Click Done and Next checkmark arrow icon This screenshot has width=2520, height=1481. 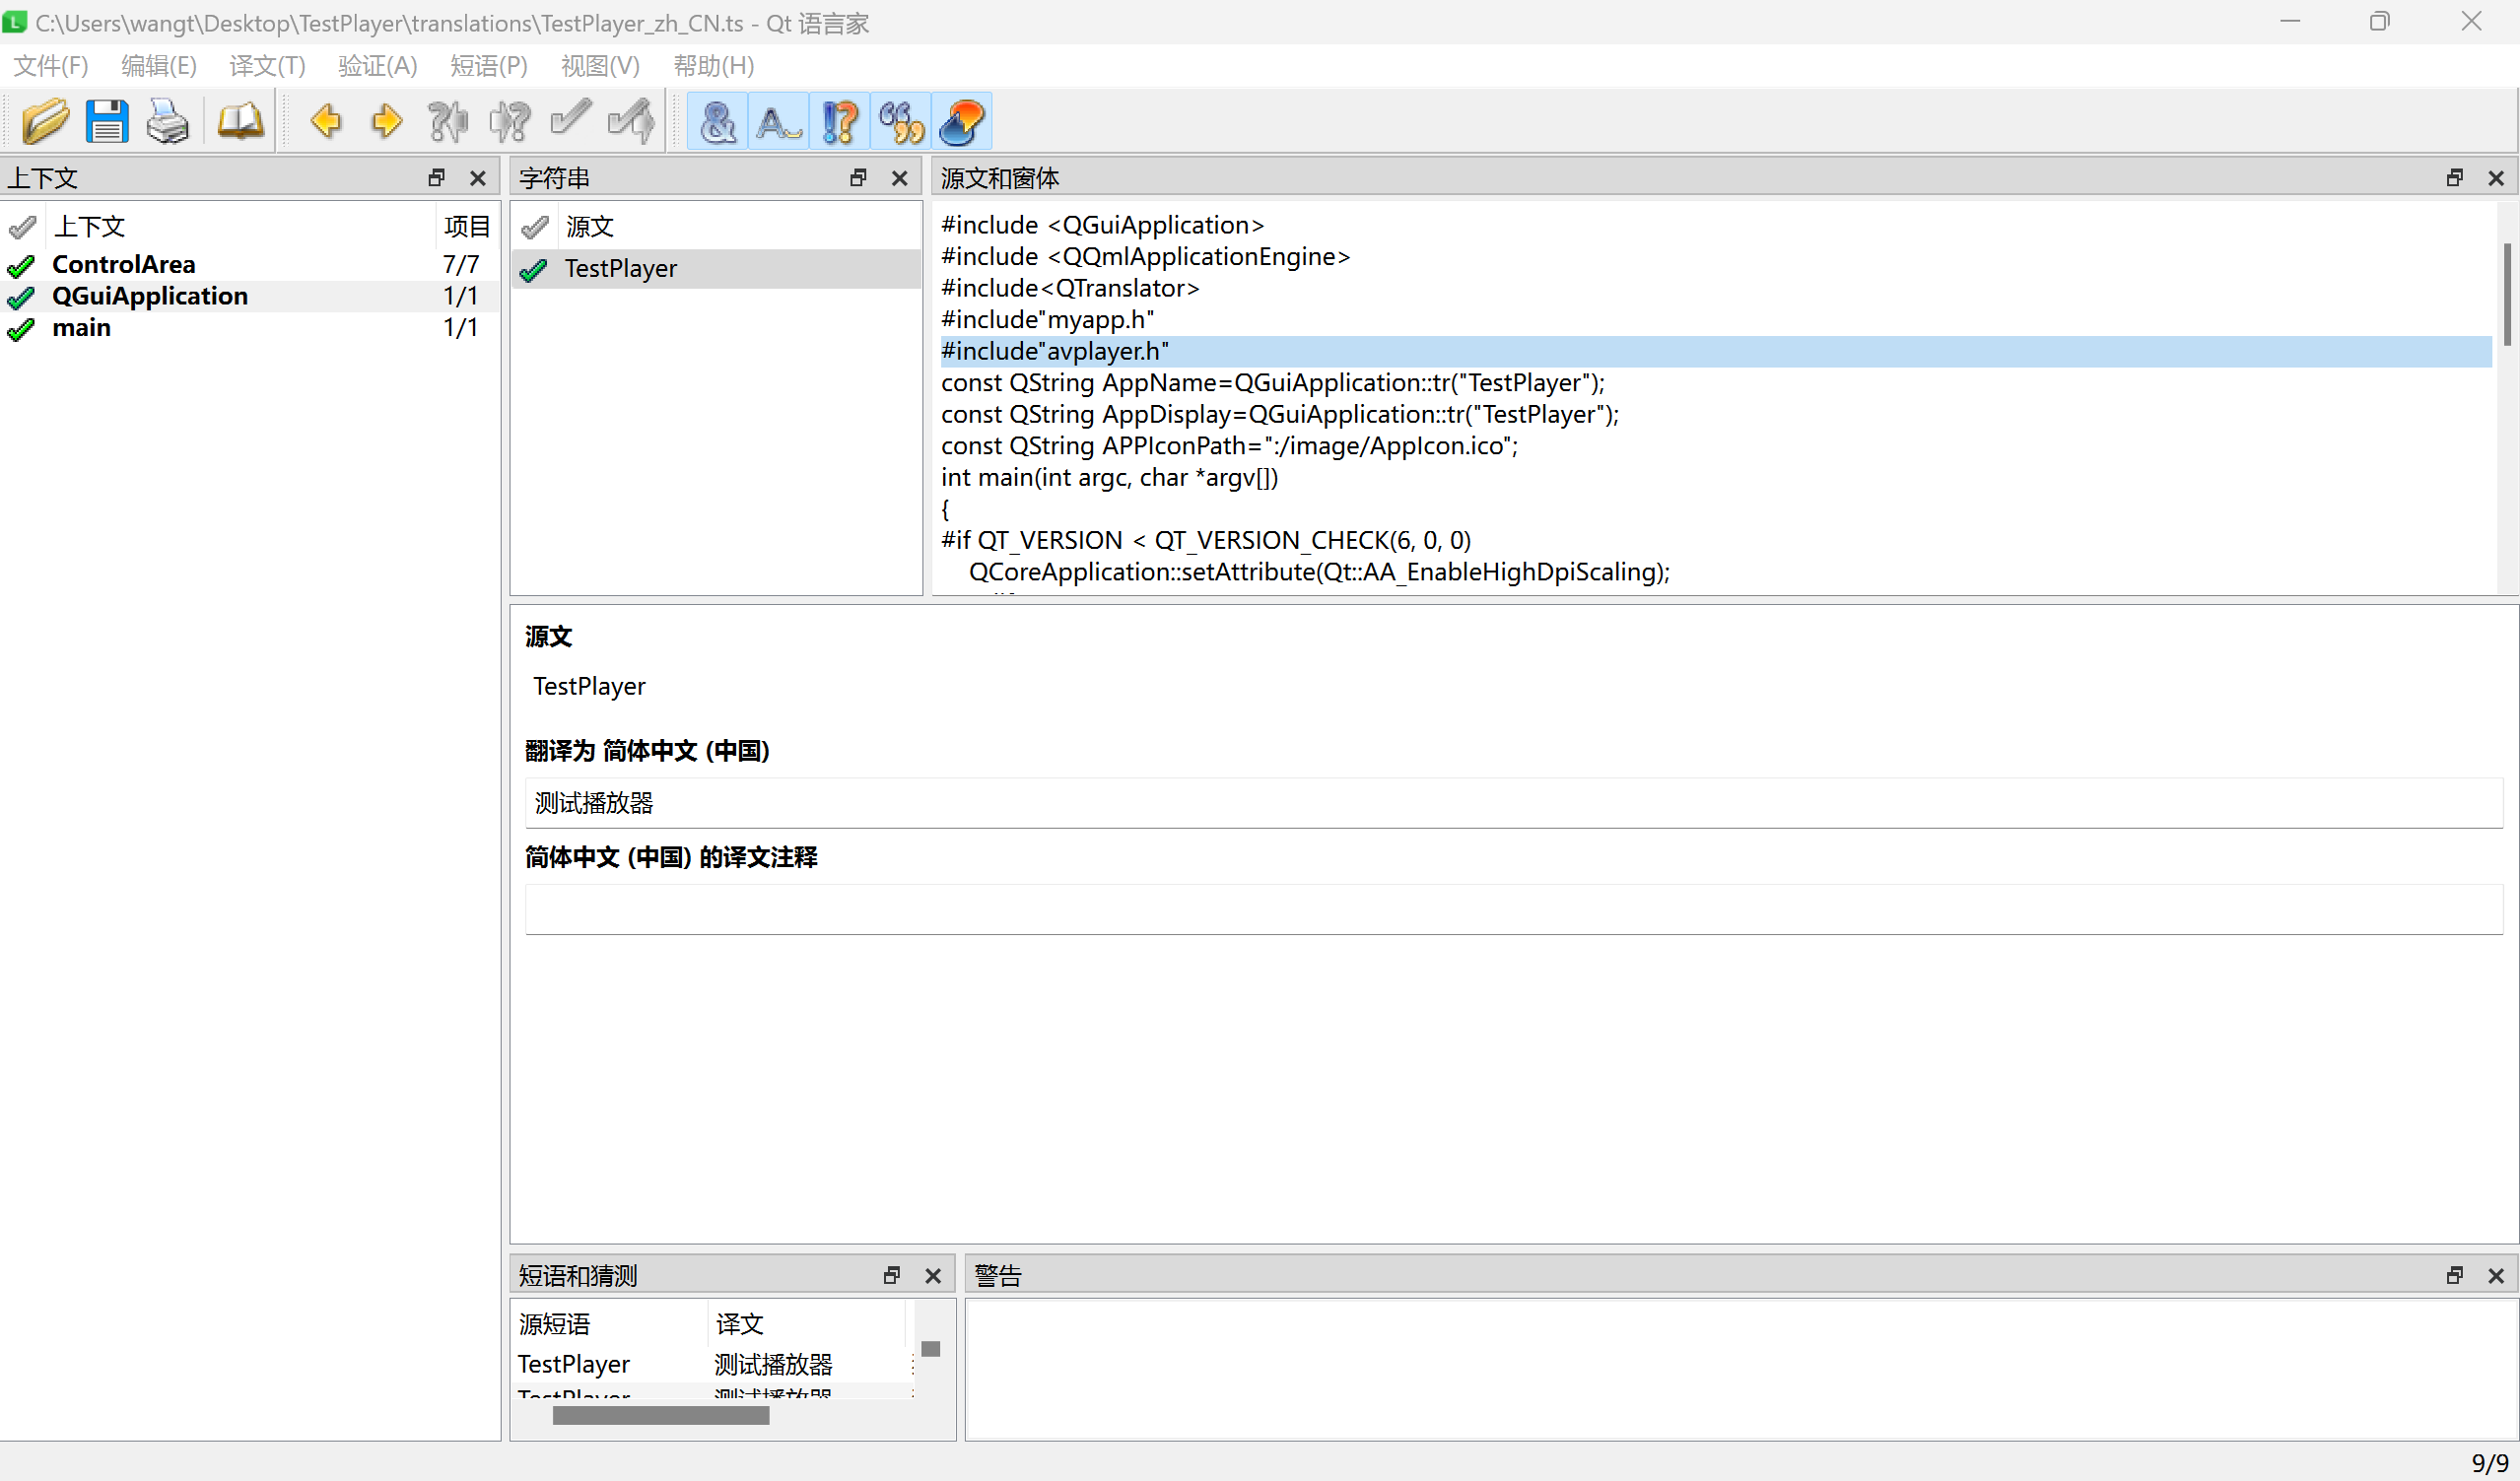pyautogui.click(x=631, y=122)
